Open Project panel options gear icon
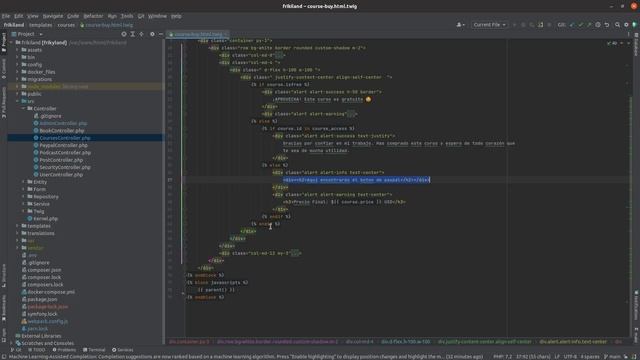 coord(152,34)
